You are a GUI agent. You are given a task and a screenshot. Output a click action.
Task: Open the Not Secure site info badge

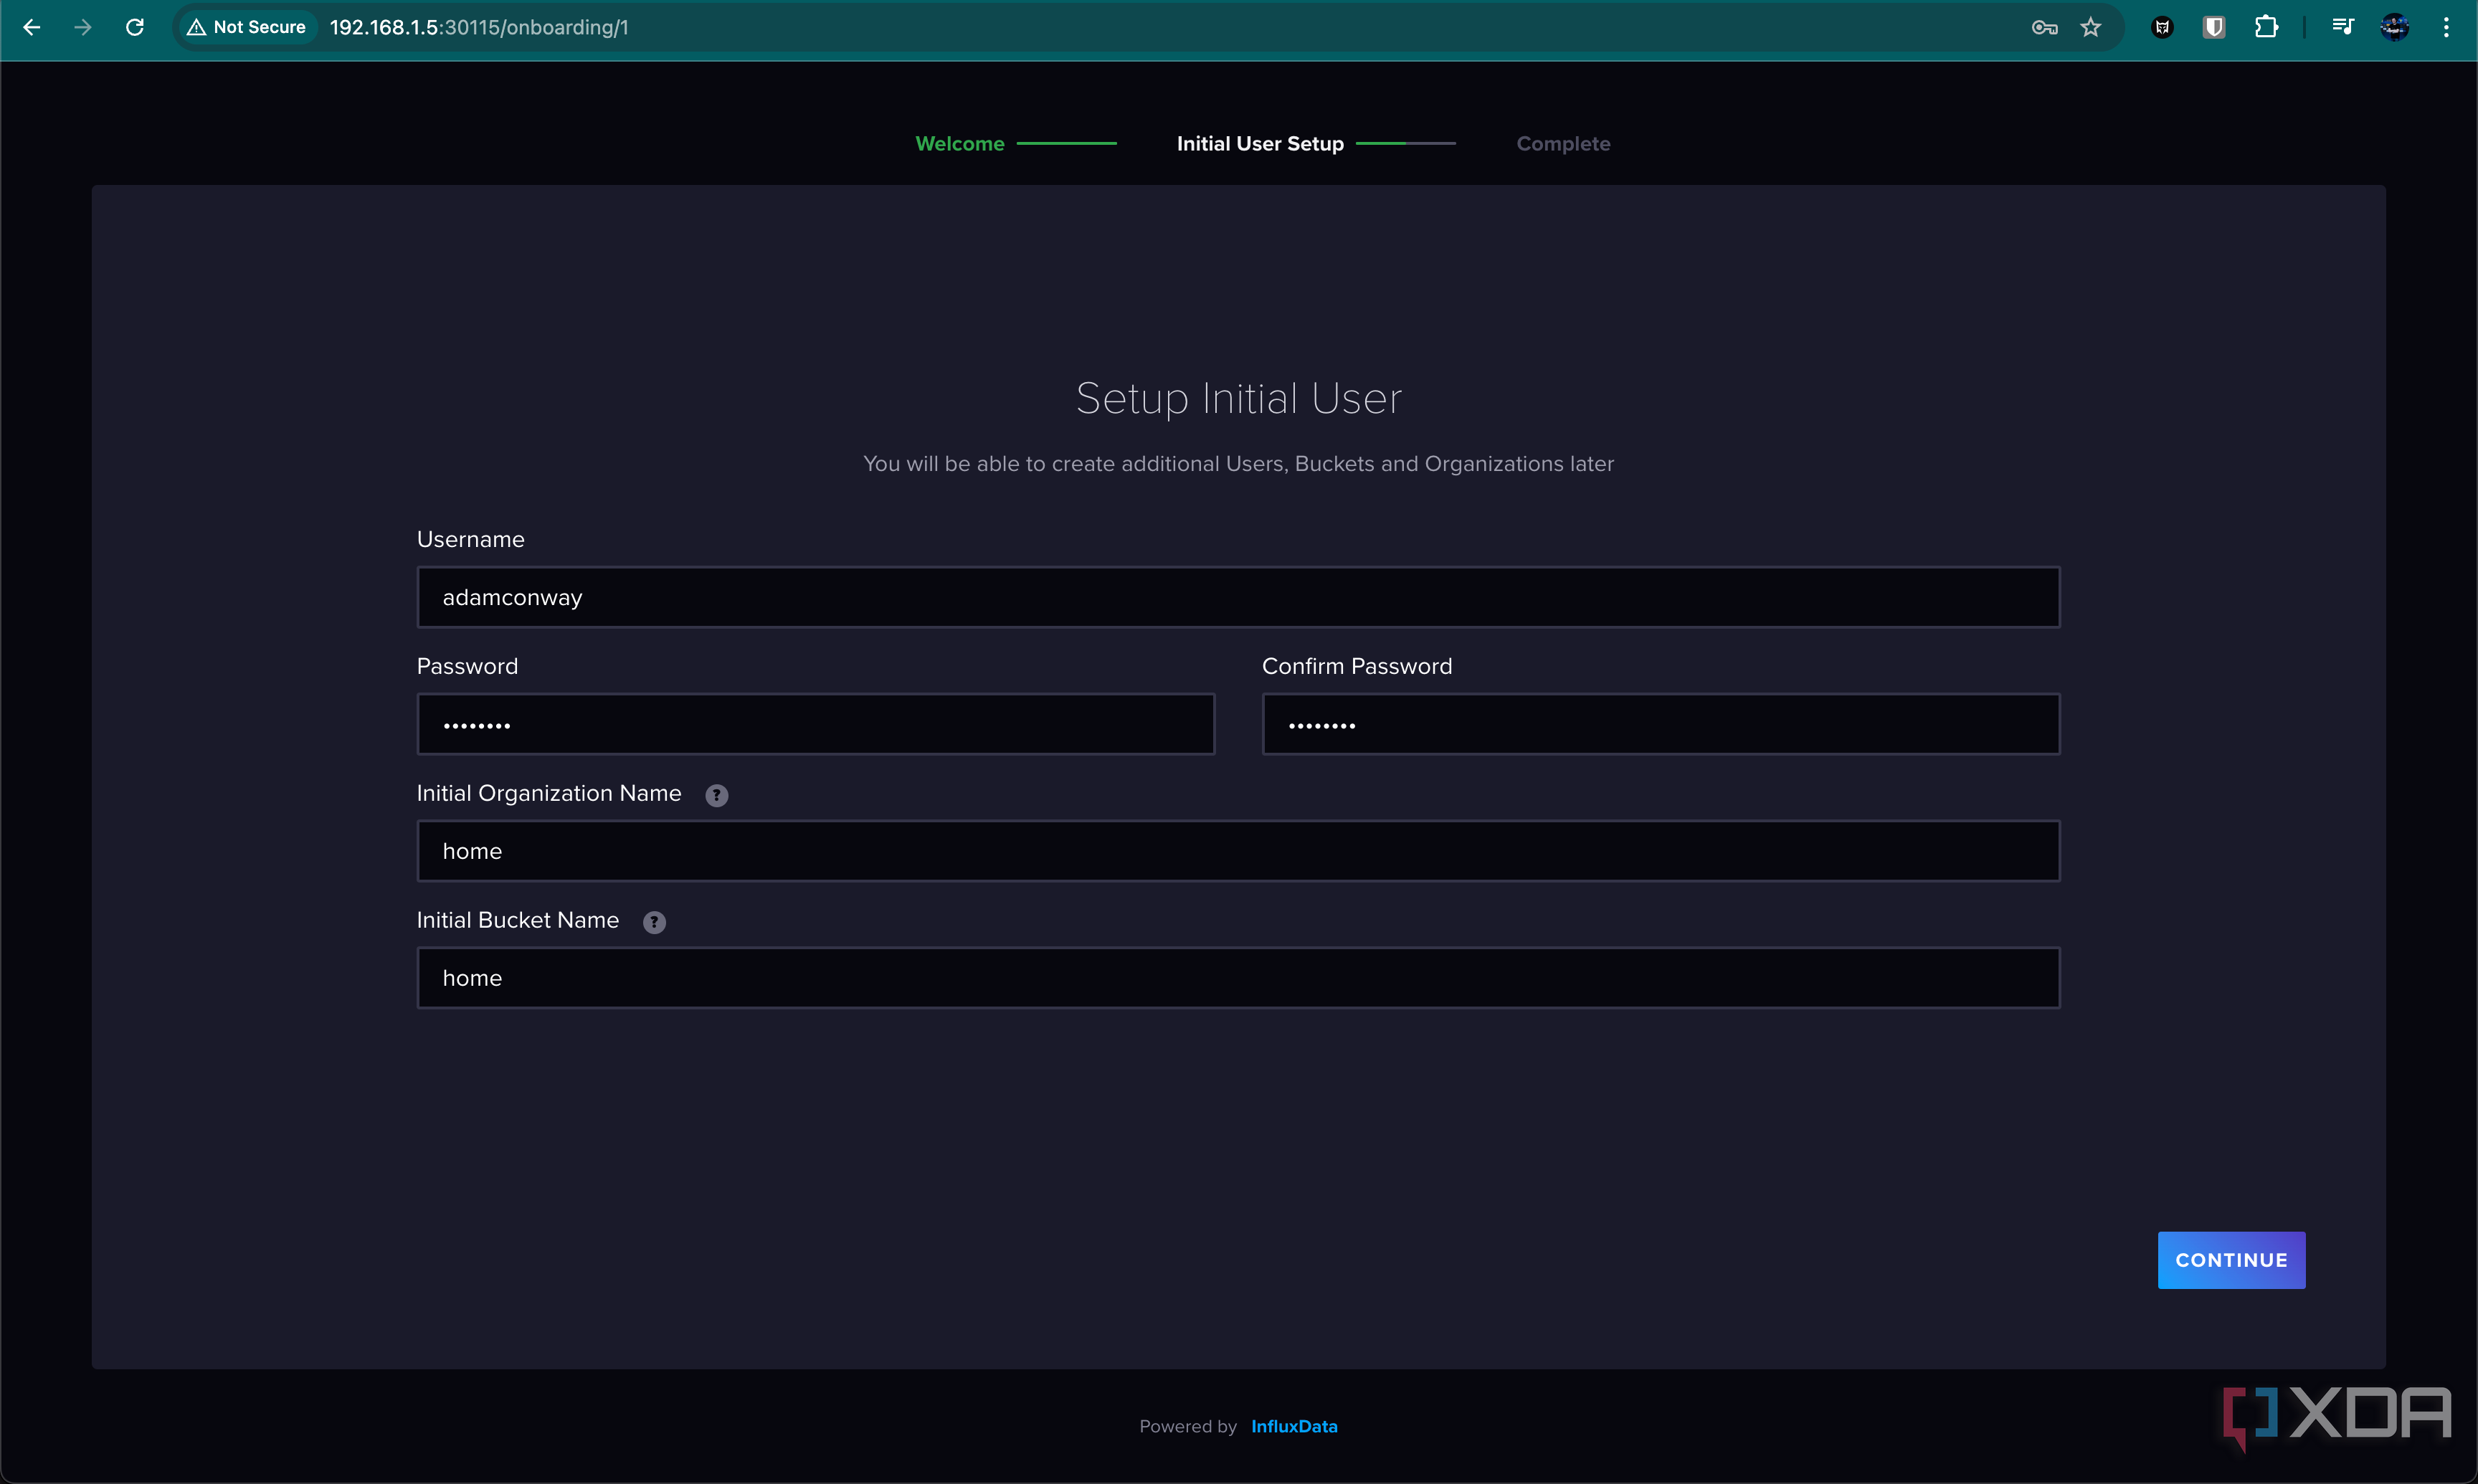(x=247, y=28)
